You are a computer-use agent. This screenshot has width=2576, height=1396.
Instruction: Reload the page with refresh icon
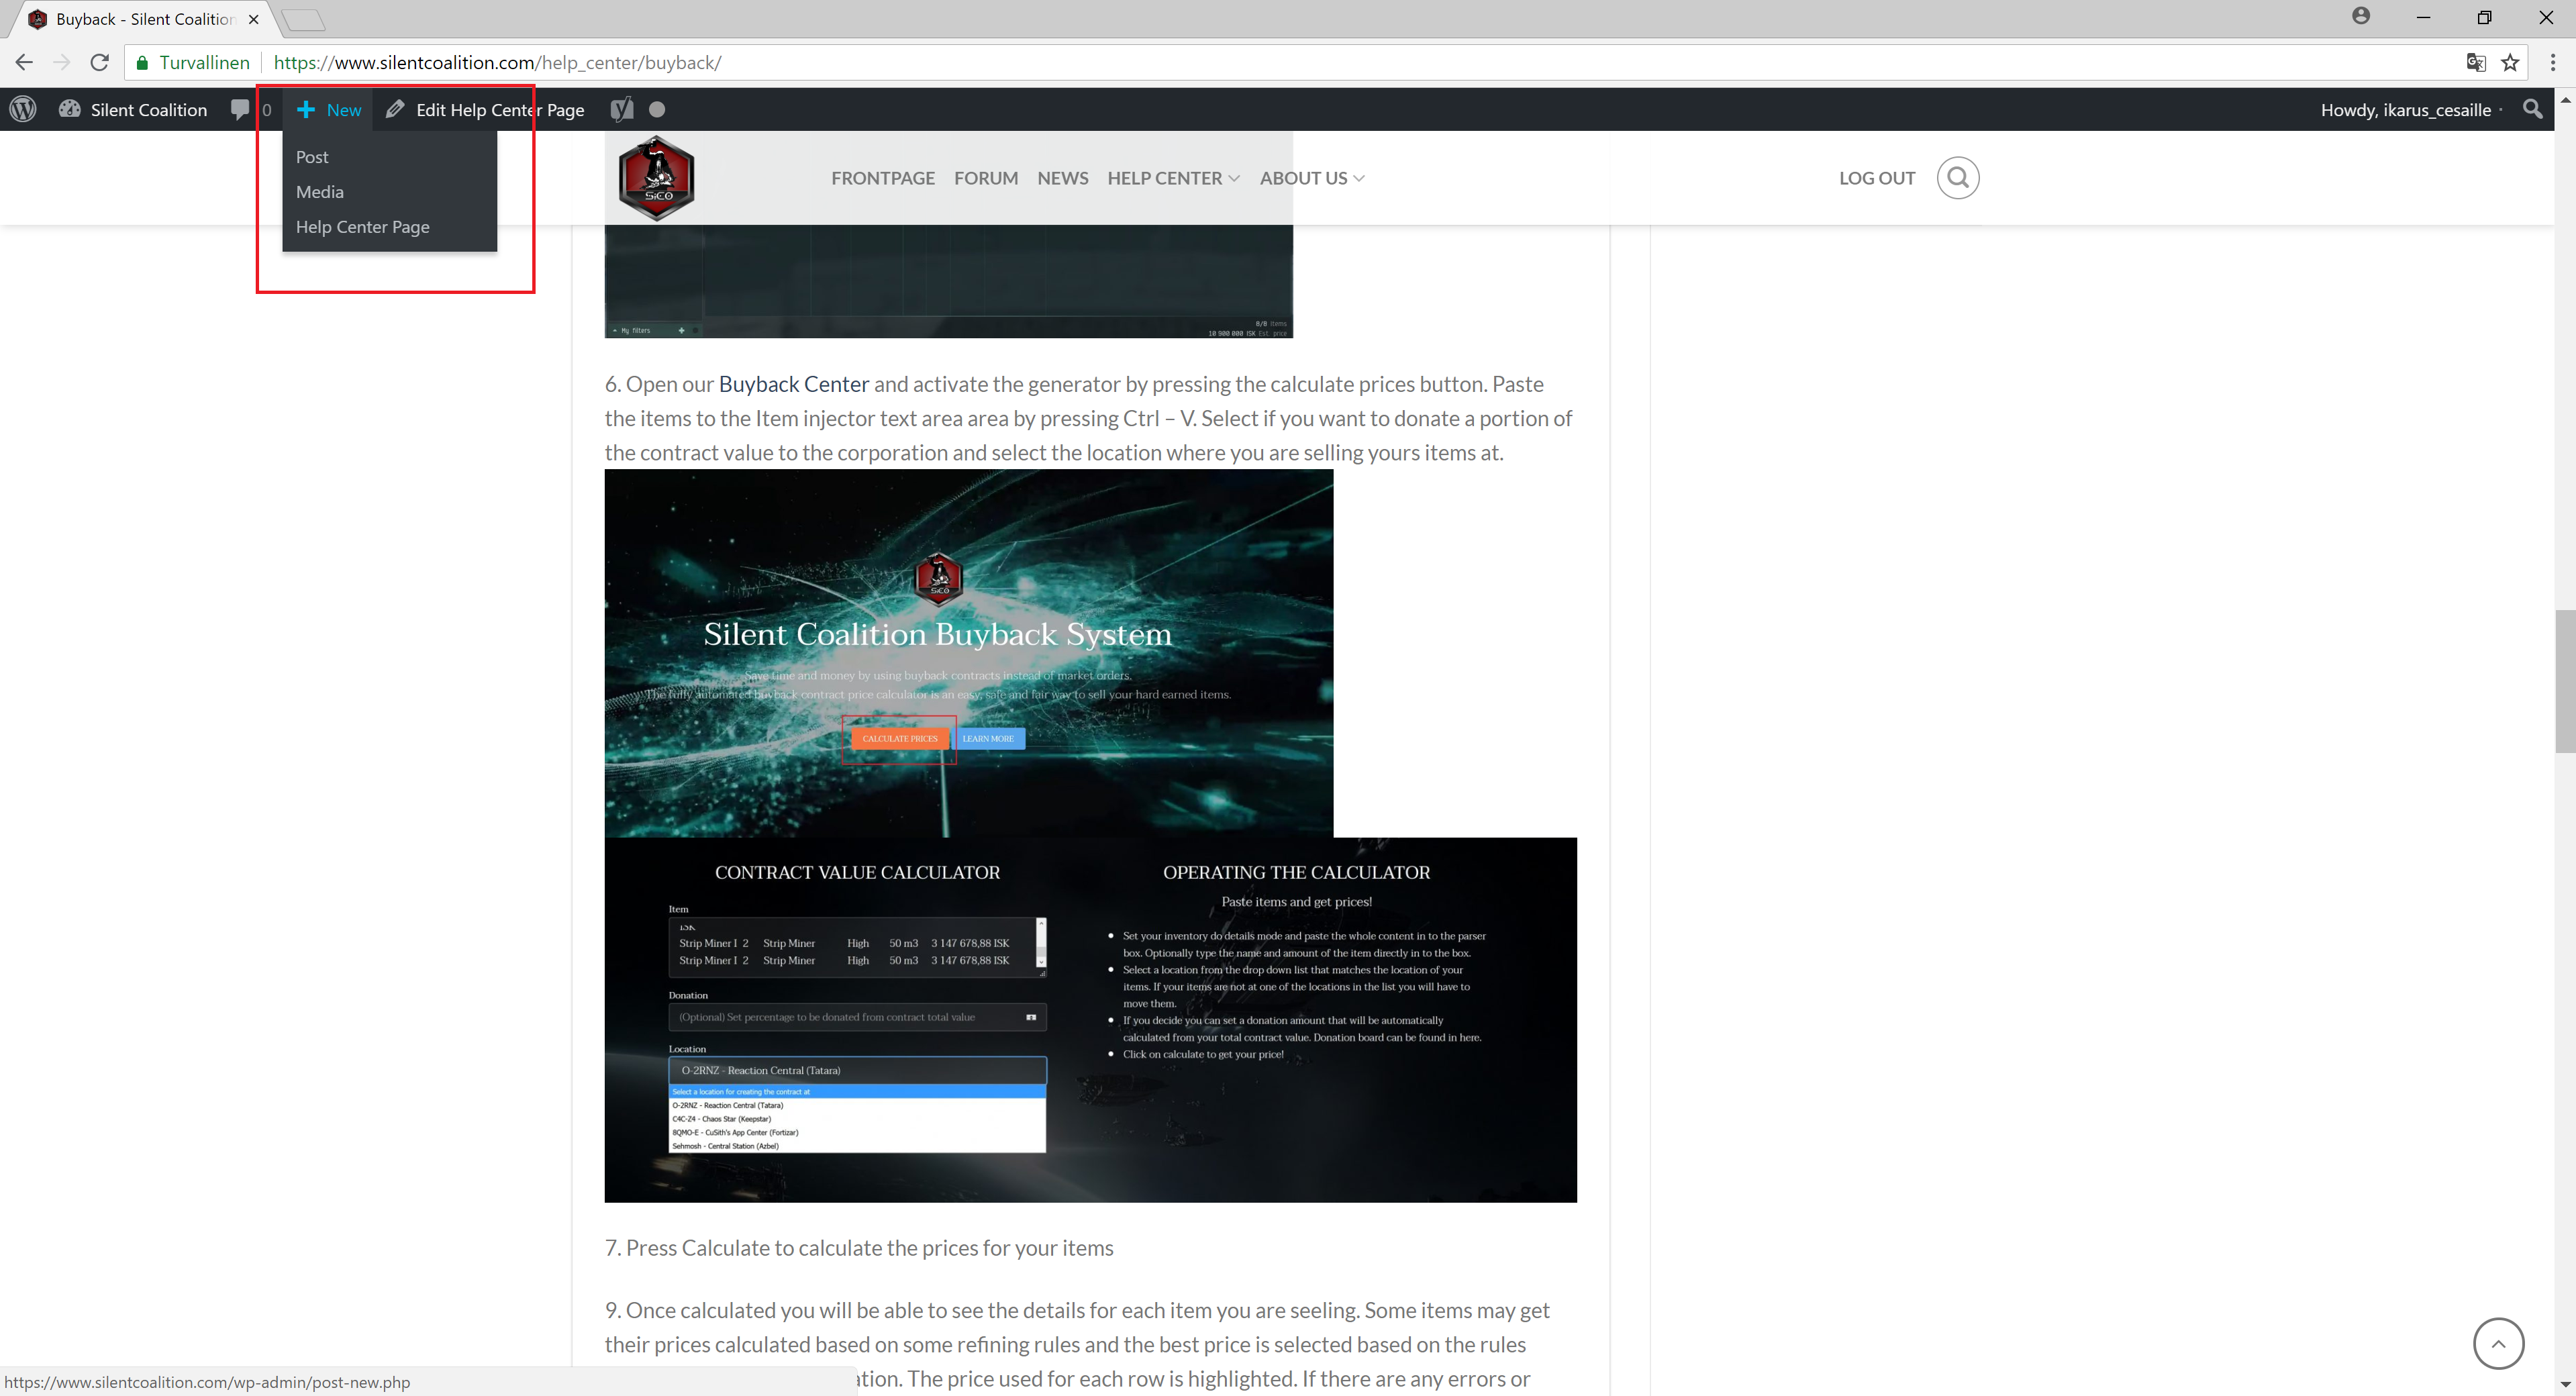coord(99,62)
